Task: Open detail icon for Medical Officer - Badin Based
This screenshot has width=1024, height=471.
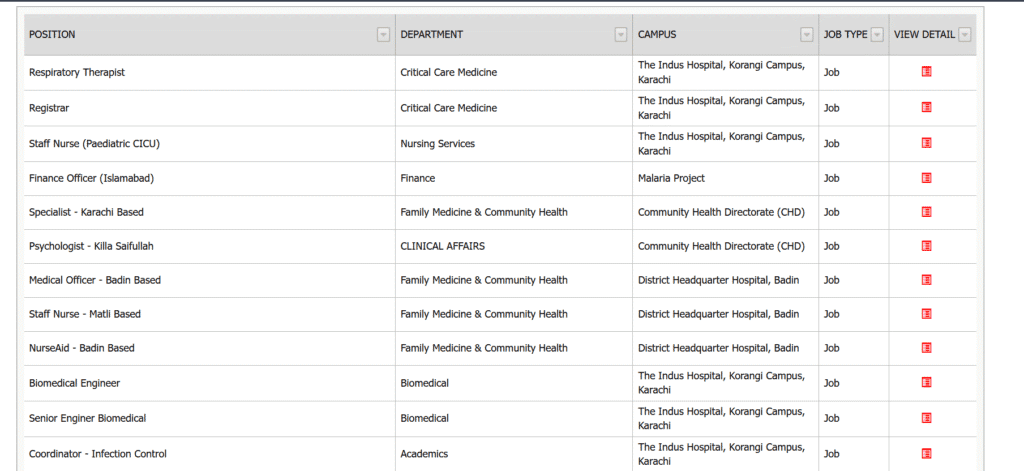Action: point(926,280)
